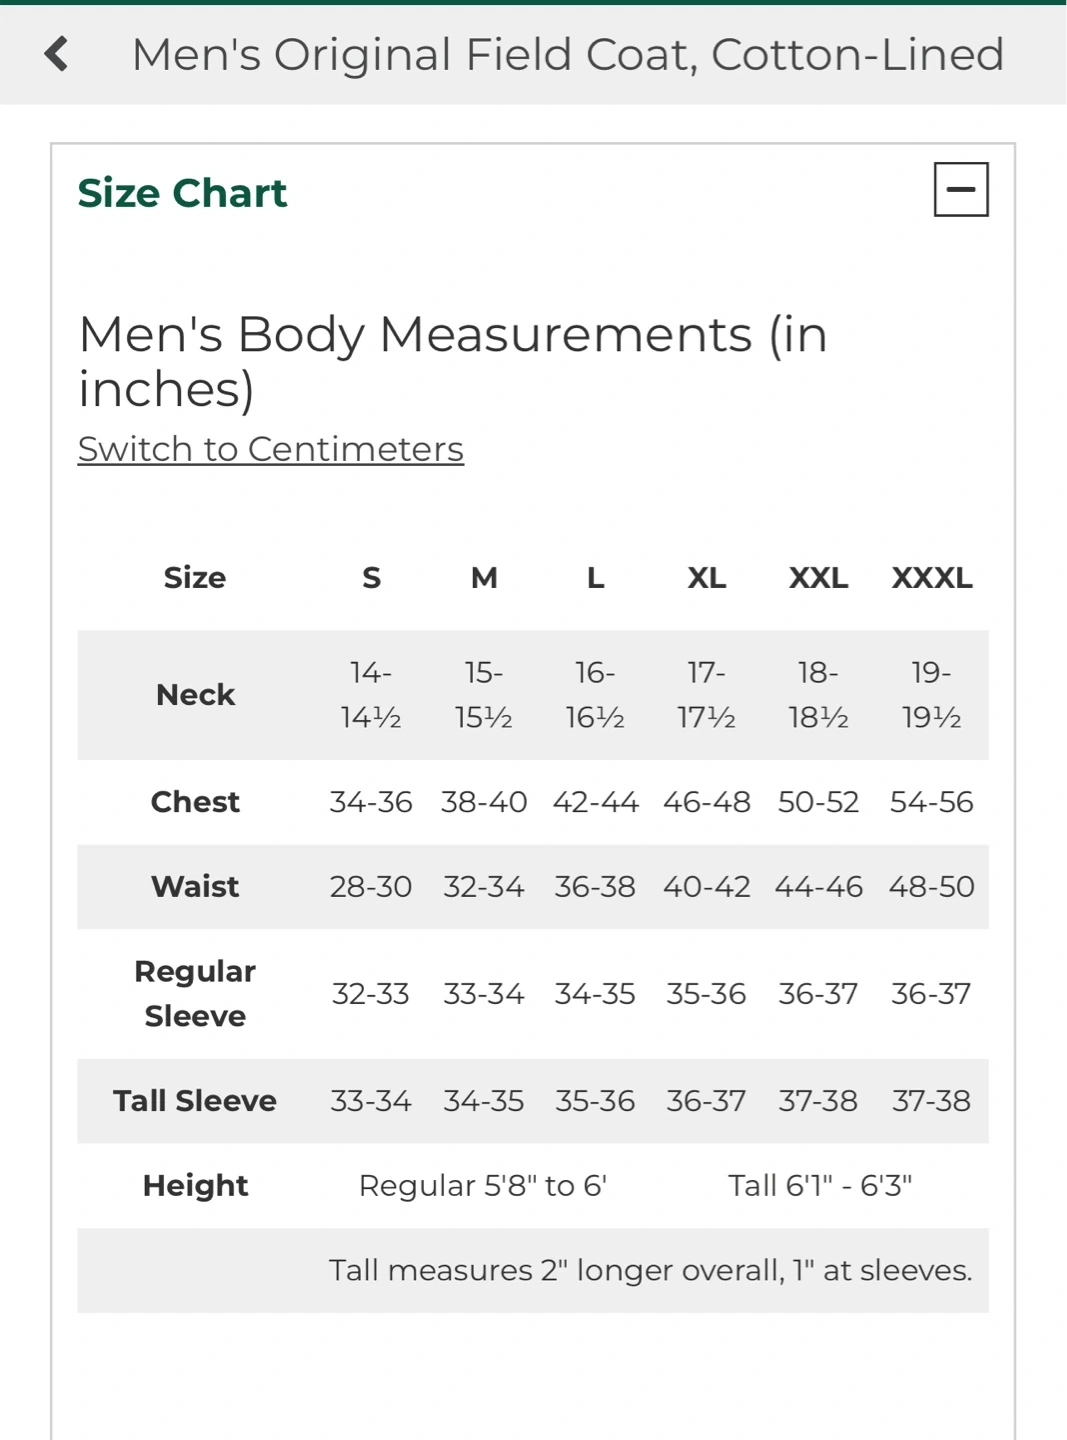Tap the Waist row label

(195, 887)
